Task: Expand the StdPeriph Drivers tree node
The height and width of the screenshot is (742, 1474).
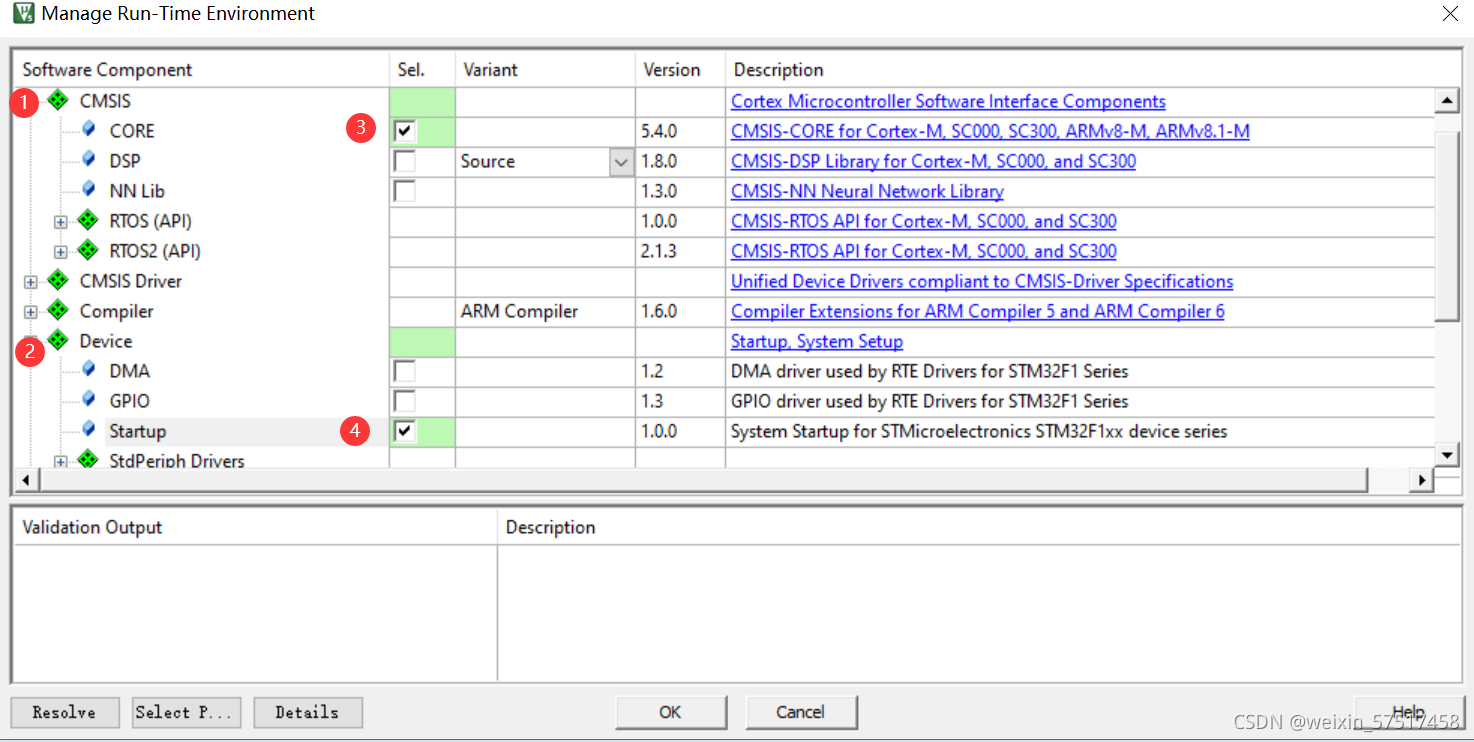Action: tap(61, 462)
